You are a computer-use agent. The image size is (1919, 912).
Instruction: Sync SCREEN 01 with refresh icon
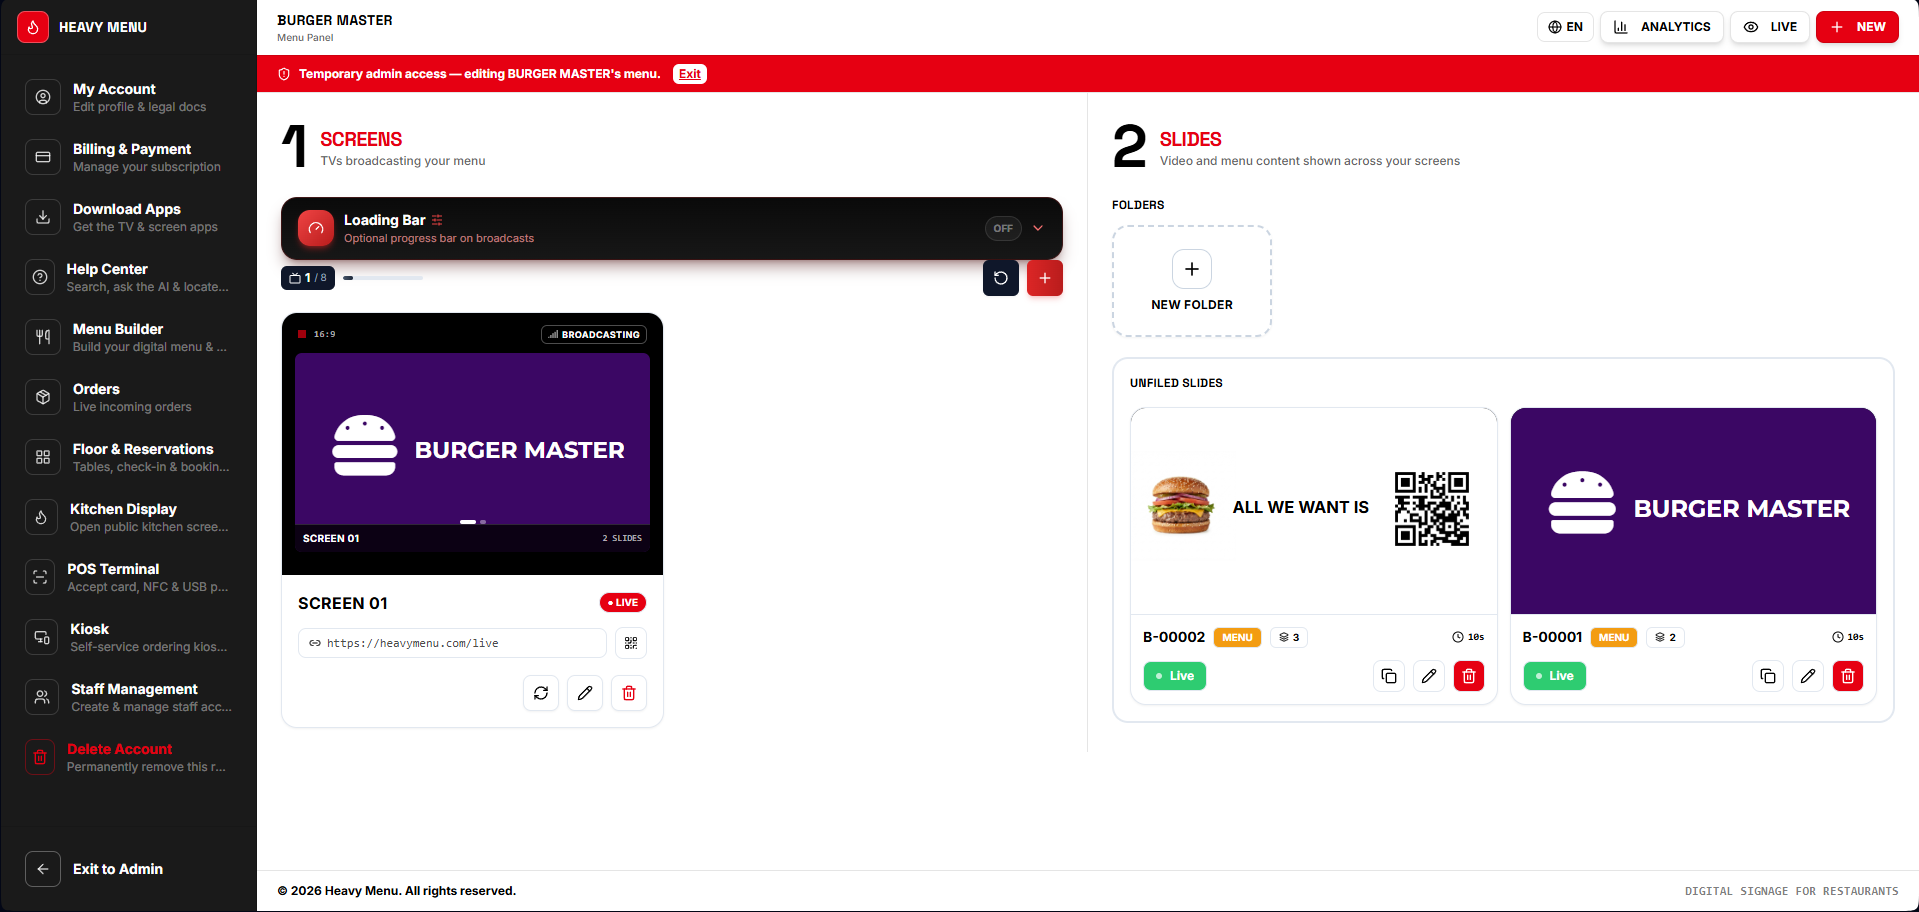click(541, 693)
